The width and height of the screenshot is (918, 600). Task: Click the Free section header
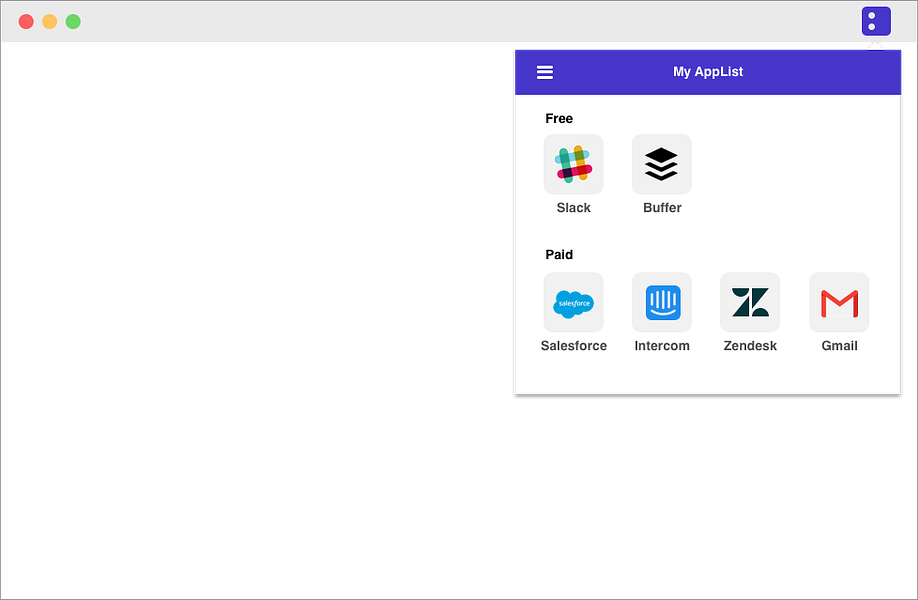(559, 118)
